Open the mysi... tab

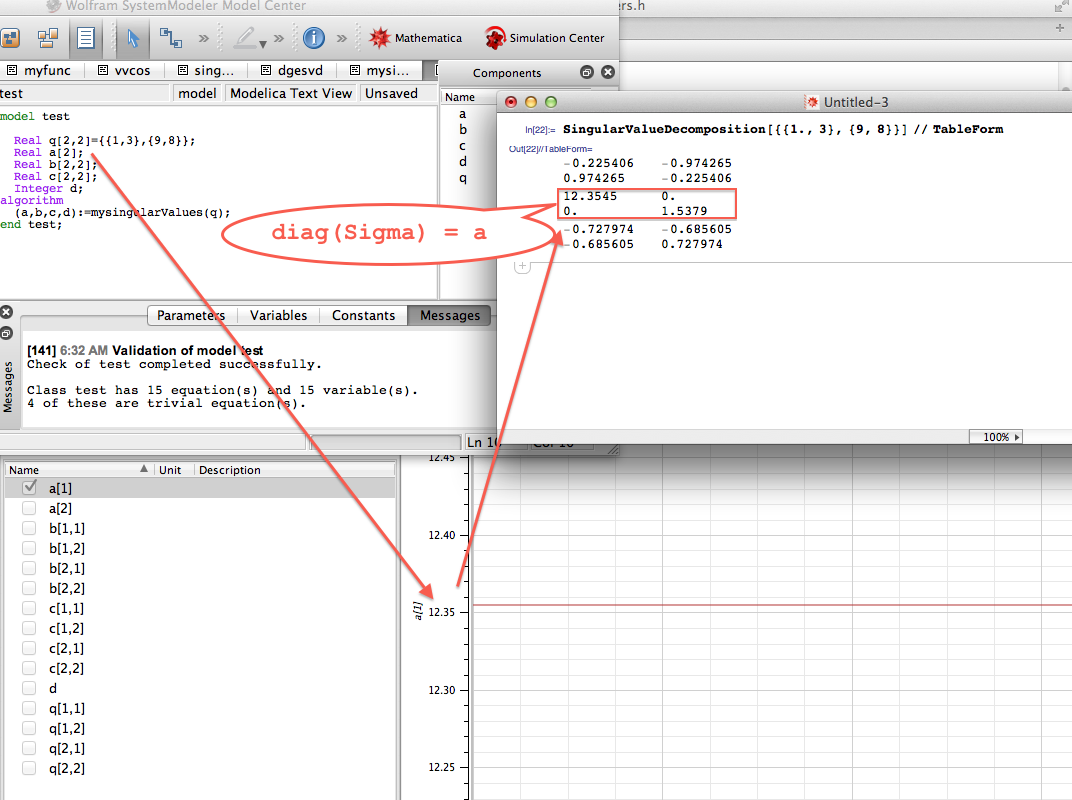point(379,70)
